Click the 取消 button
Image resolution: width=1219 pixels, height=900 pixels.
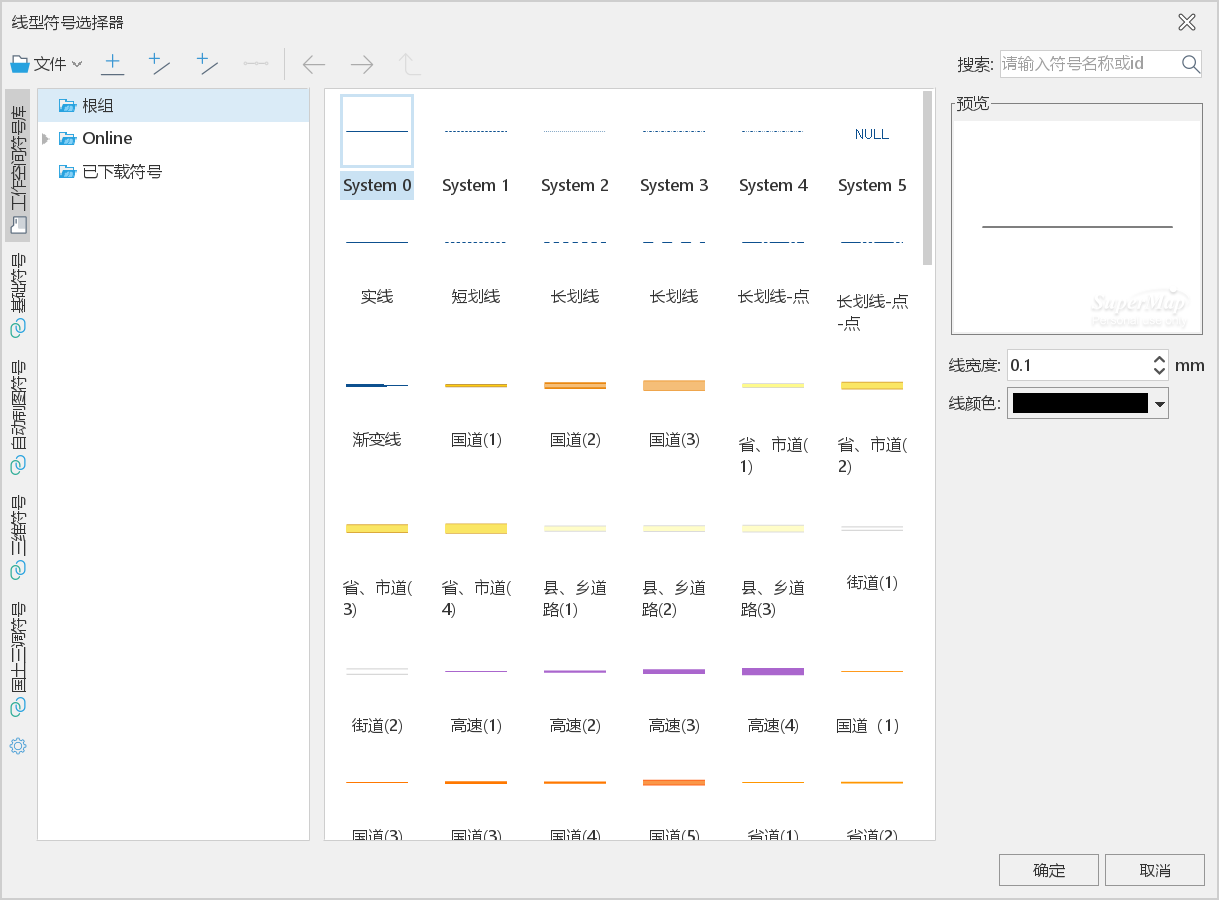tap(1154, 870)
